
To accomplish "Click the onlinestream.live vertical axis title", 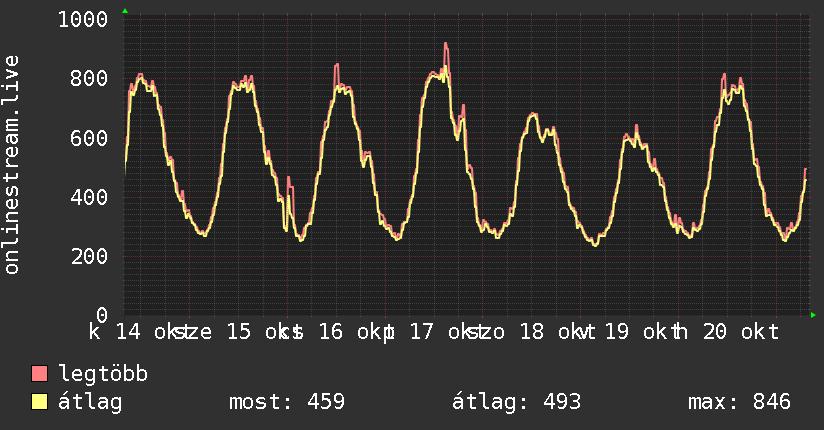I will 11,165.
